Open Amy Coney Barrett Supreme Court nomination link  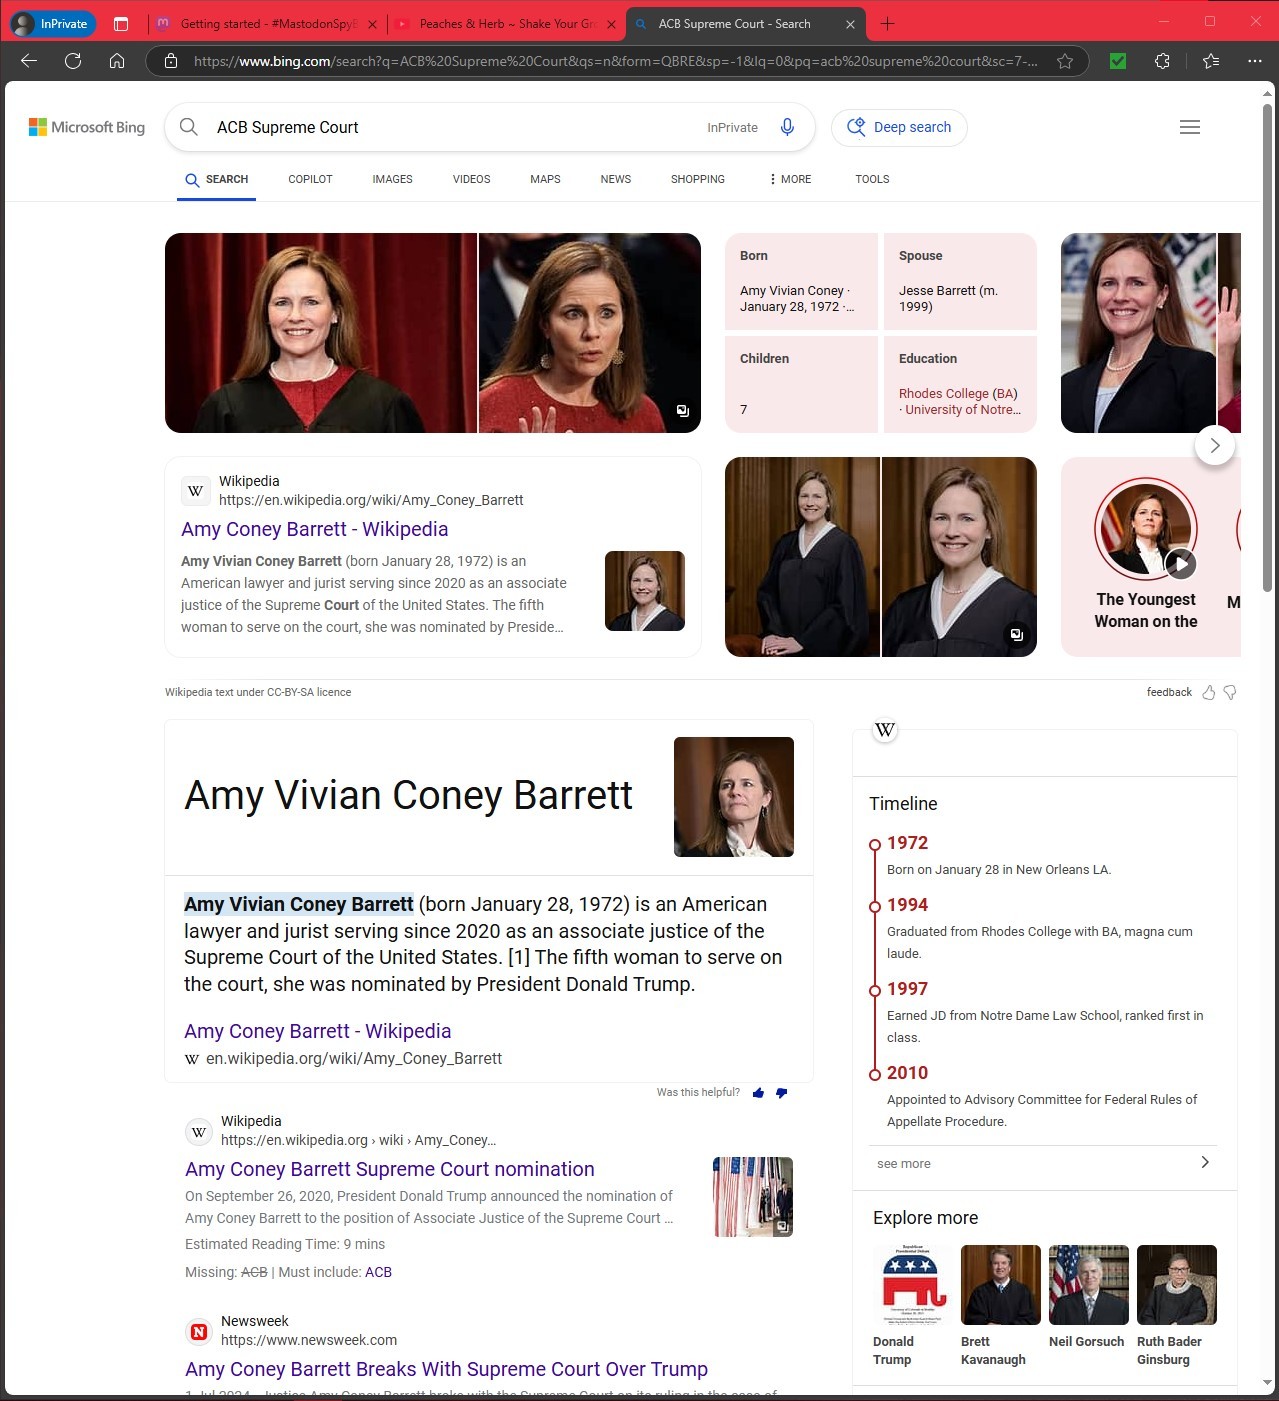389,1169
